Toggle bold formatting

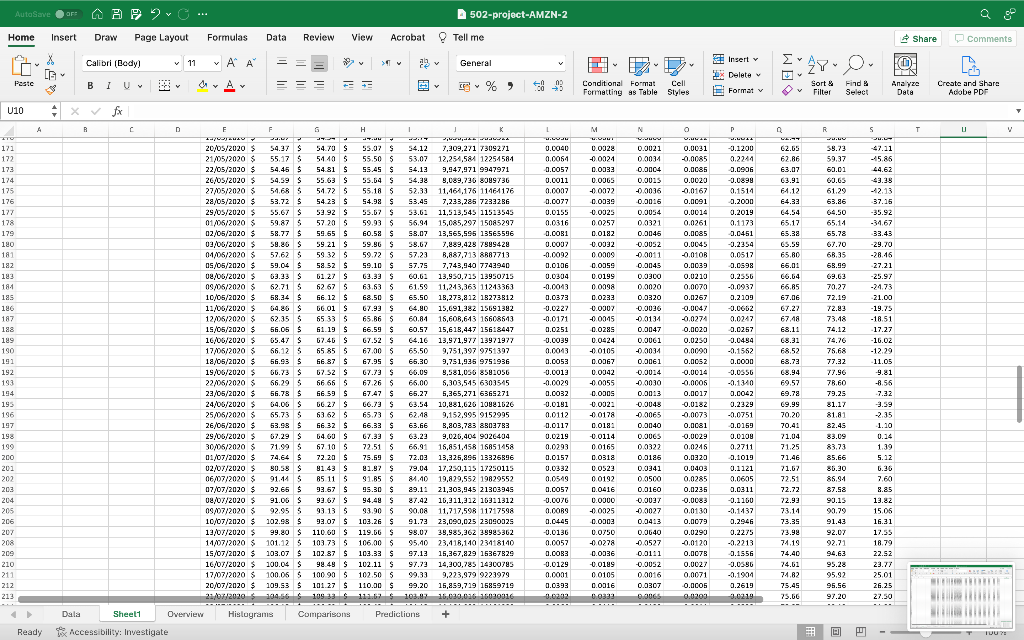[x=91, y=86]
